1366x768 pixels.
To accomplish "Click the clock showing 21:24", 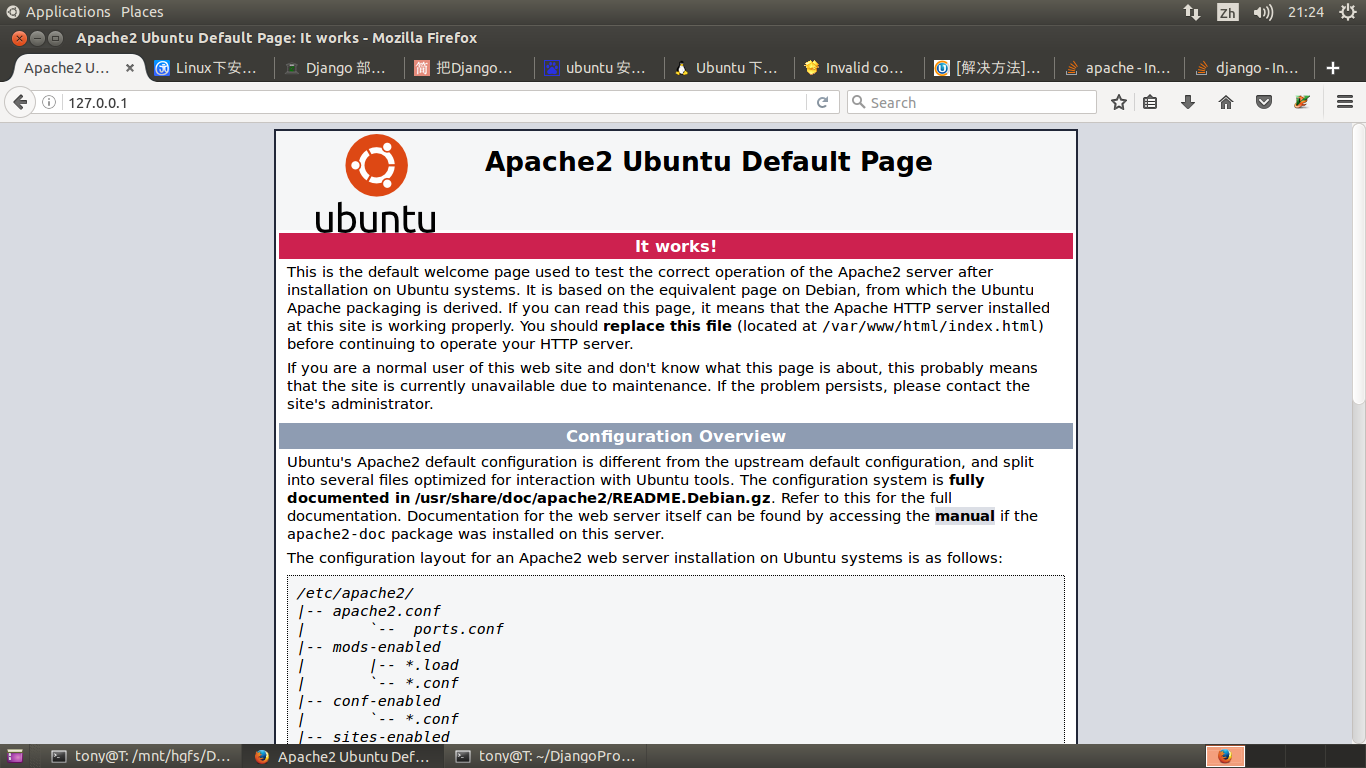I will coord(1306,12).
